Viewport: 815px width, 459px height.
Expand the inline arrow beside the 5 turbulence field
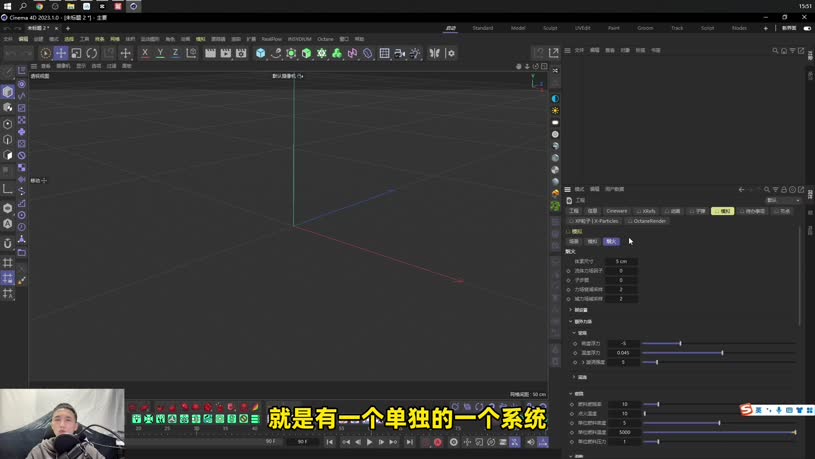point(583,362)
